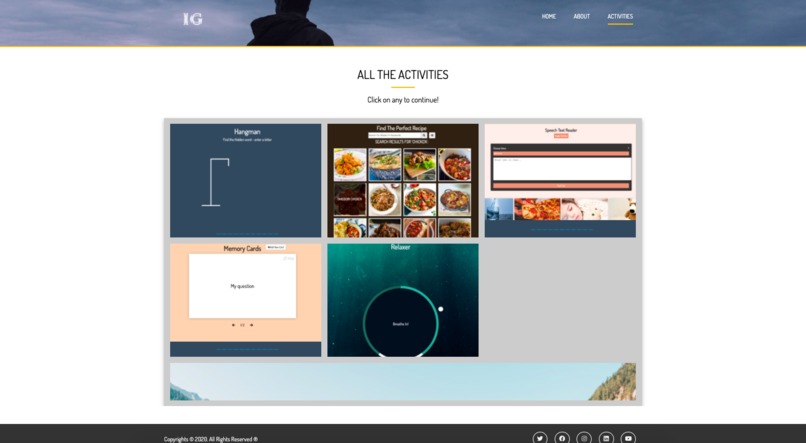This screenshot has height=443, width=806.
Task: Open the Twitter social icon in footer
Action: coord(540,438)
